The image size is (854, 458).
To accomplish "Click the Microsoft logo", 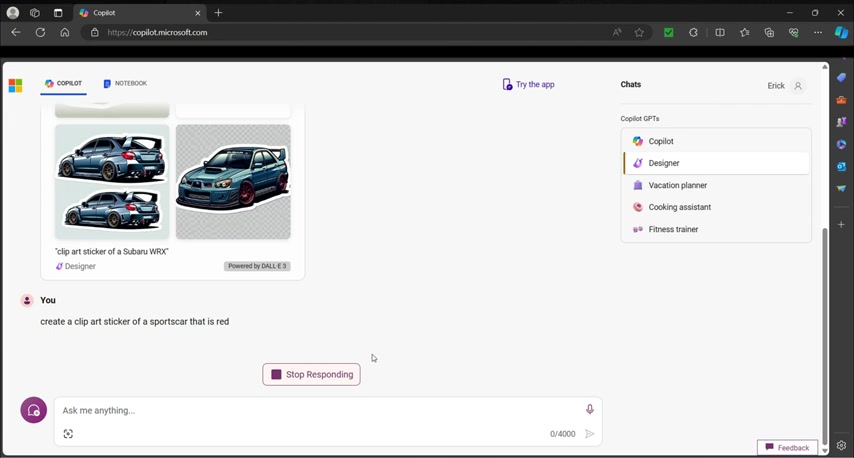I will click(15, 86).
